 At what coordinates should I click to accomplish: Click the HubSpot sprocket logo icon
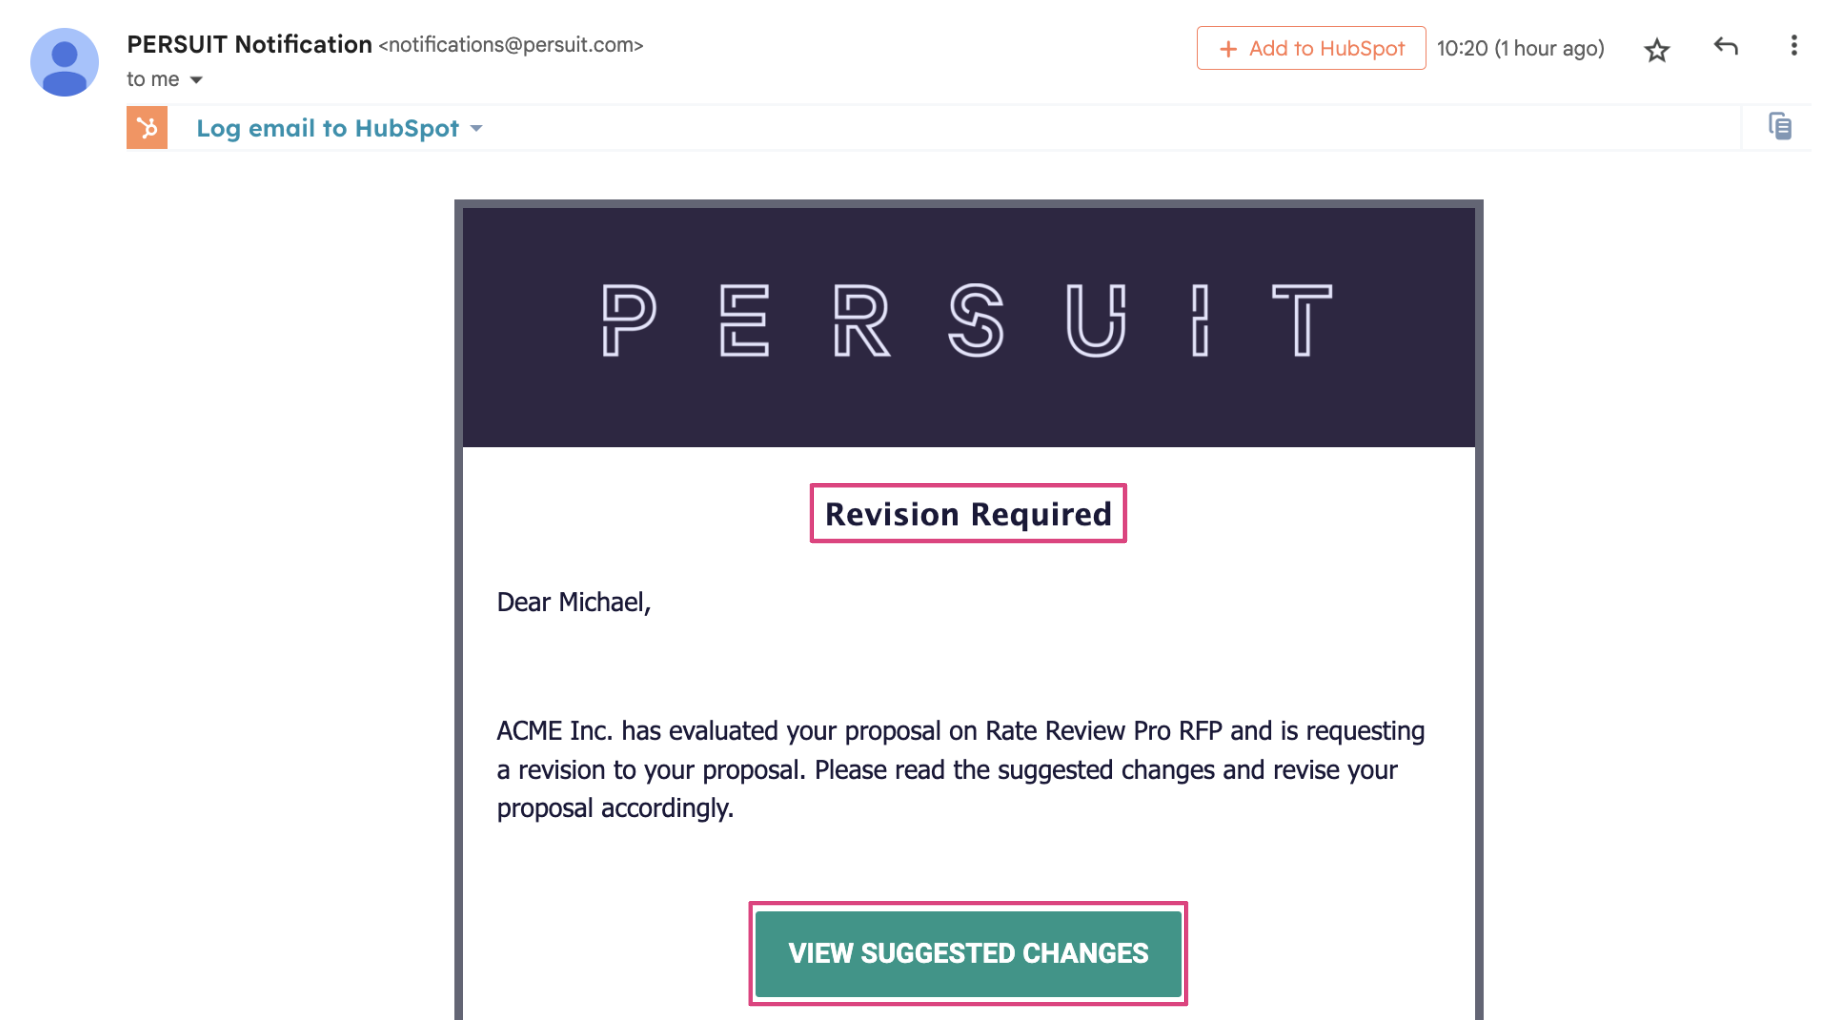pyautogui.click(x=147, y=128)
